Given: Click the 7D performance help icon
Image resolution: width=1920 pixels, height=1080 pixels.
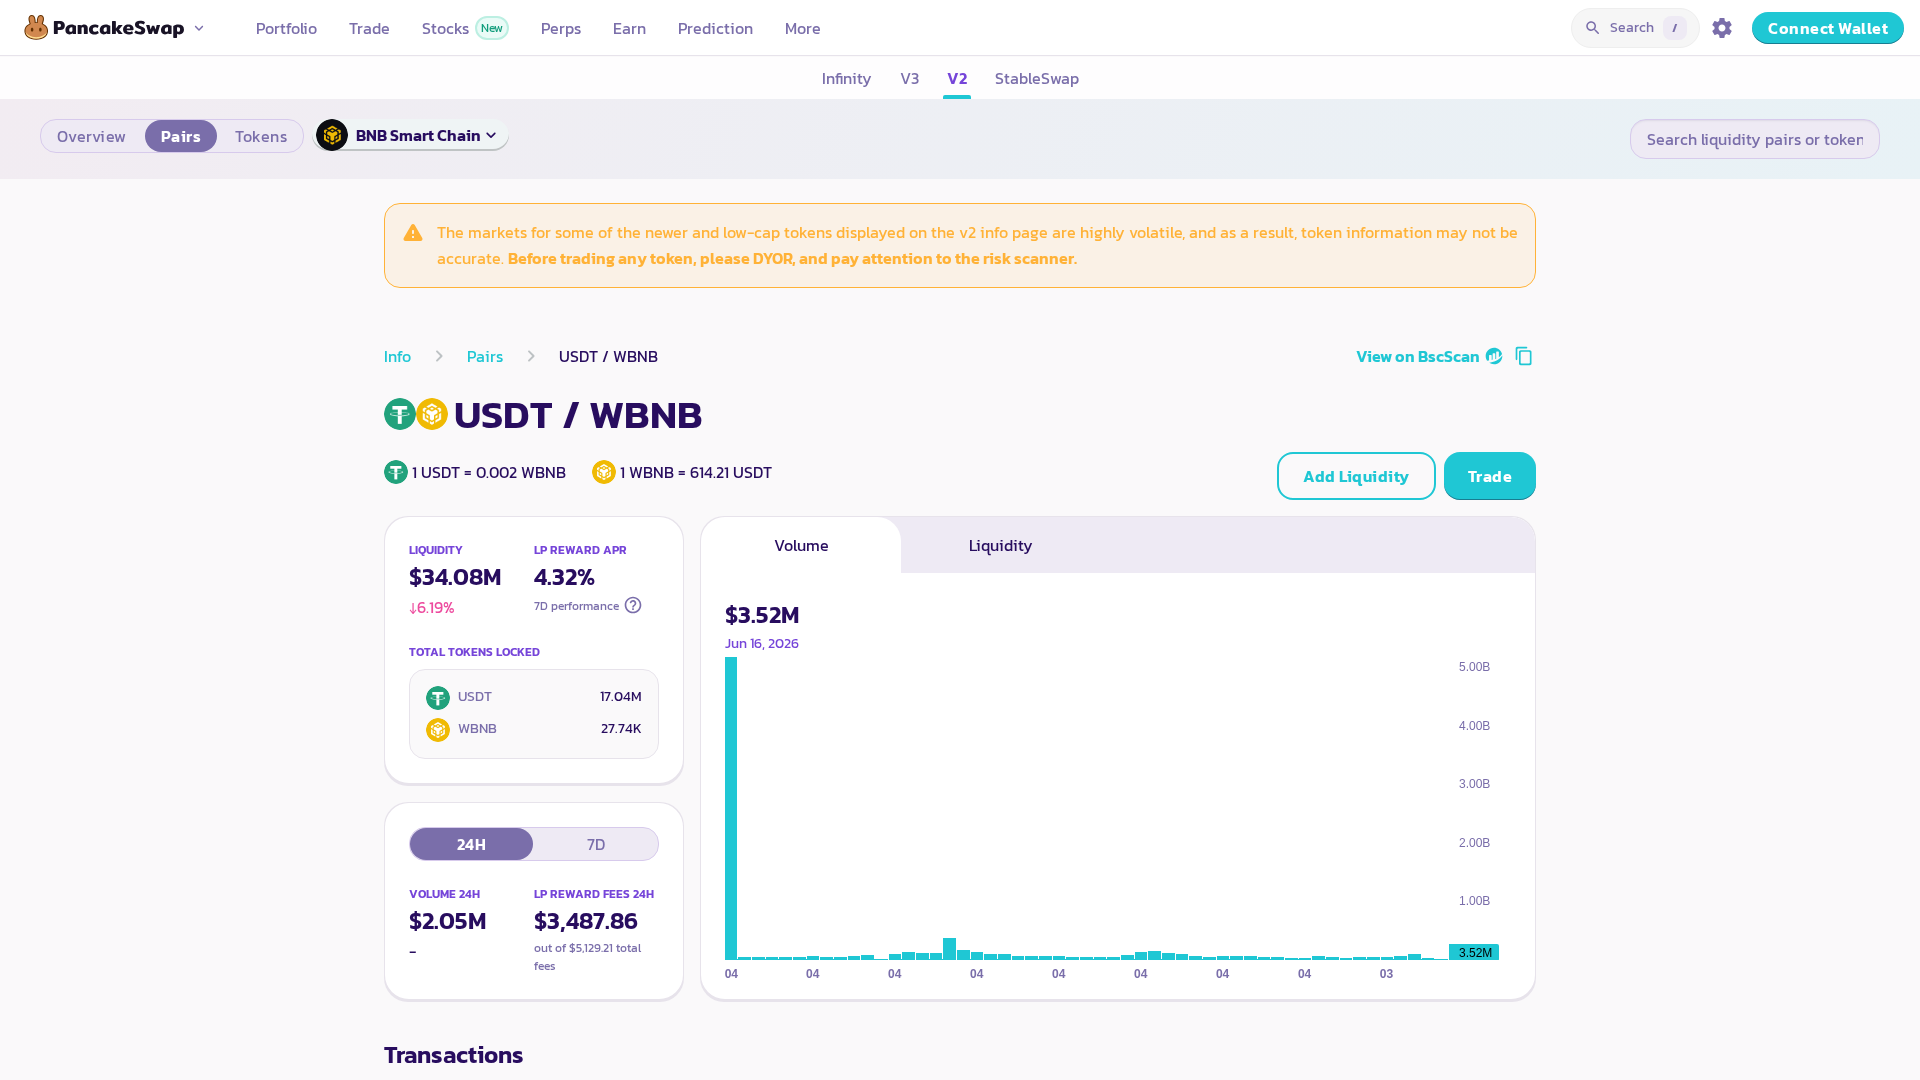Looking at the screenshot, I should pos(633,605).
